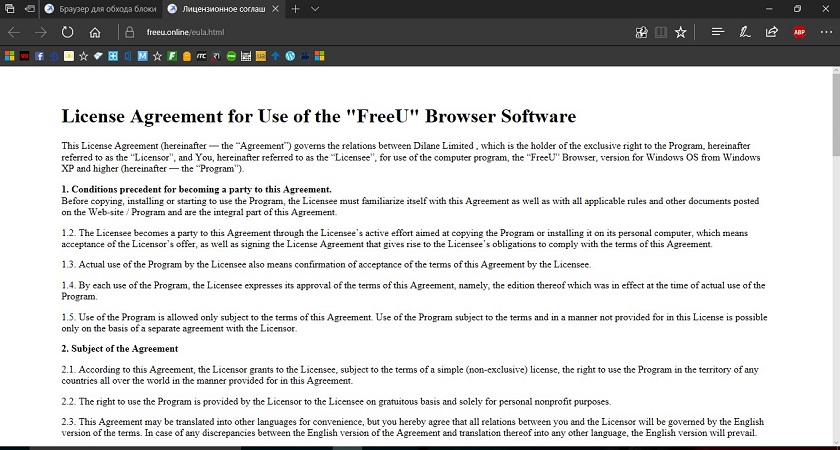
Task: Open the green F bookmark icon
Action: (x=172, y=56)
